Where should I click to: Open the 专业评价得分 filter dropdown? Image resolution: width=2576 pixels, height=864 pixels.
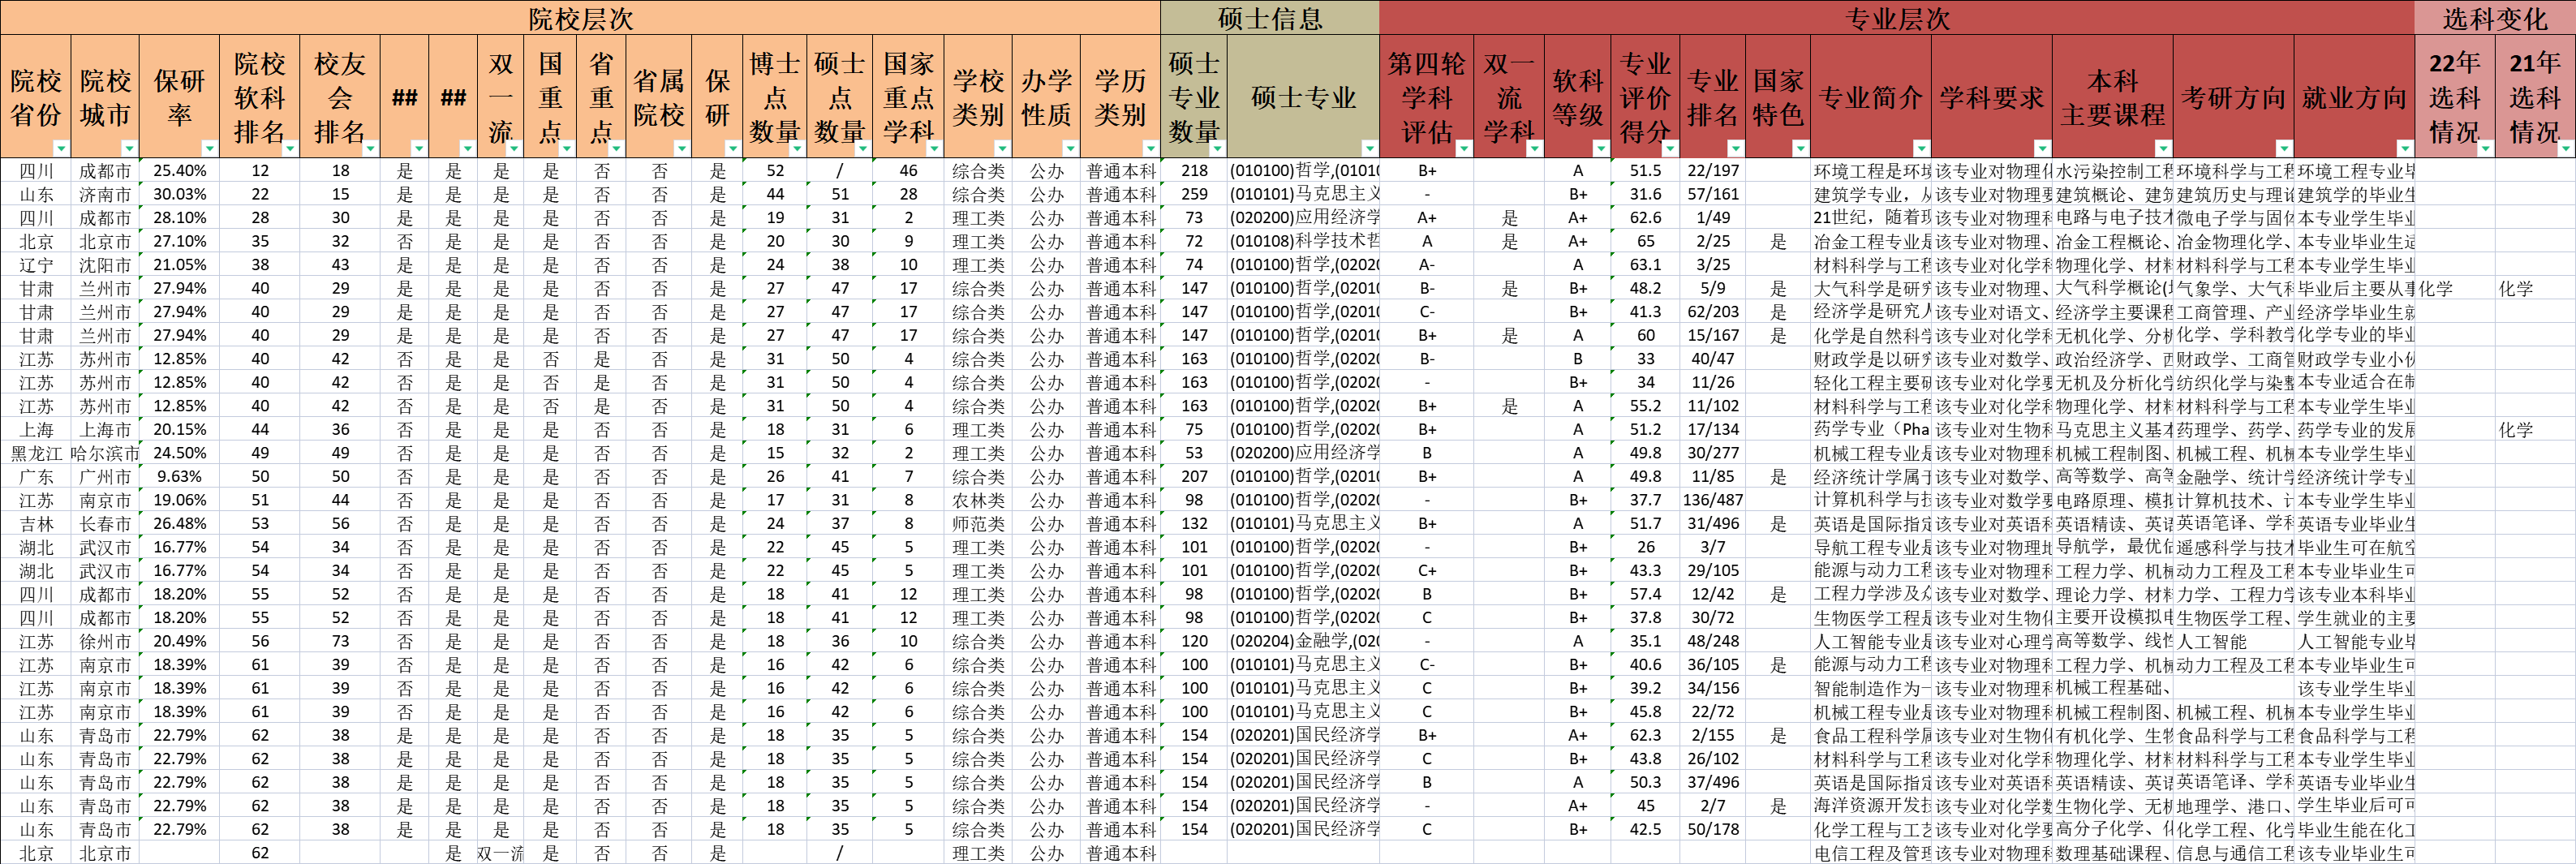tap(1670, 148)
